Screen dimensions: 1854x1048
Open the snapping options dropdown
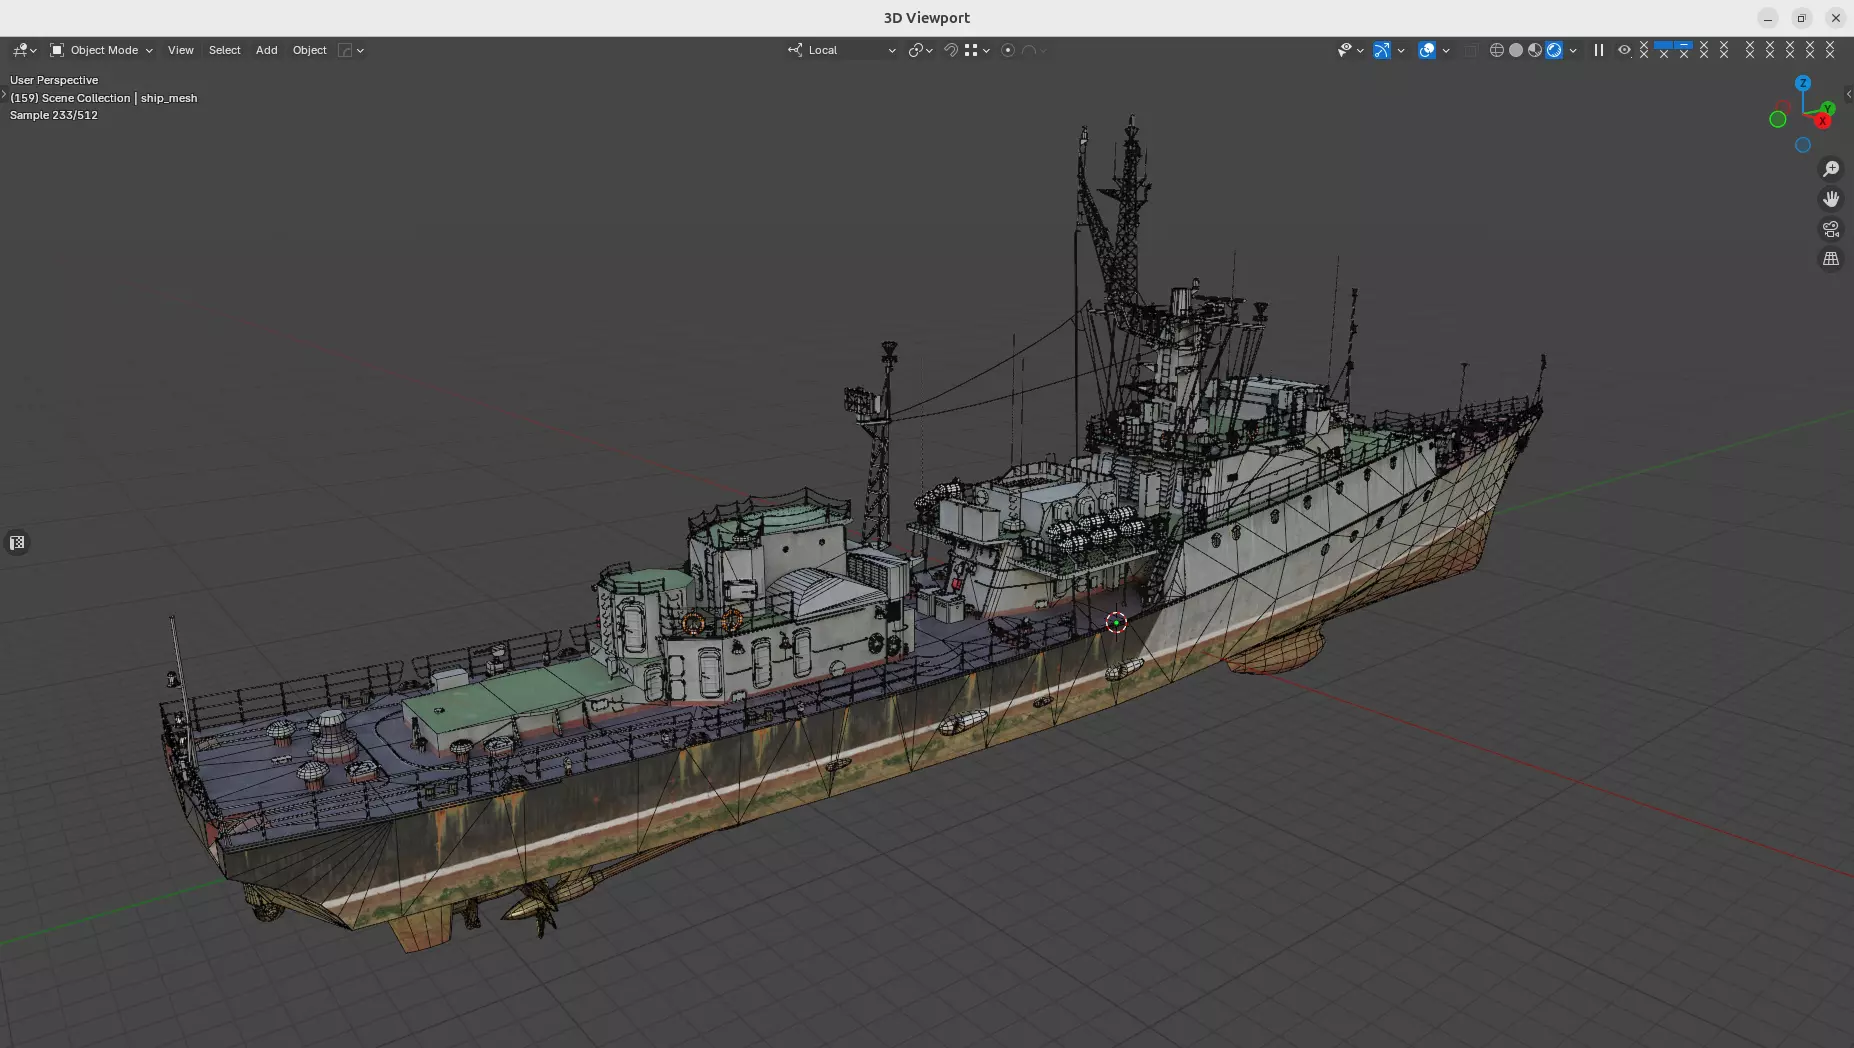coord(977,50)
